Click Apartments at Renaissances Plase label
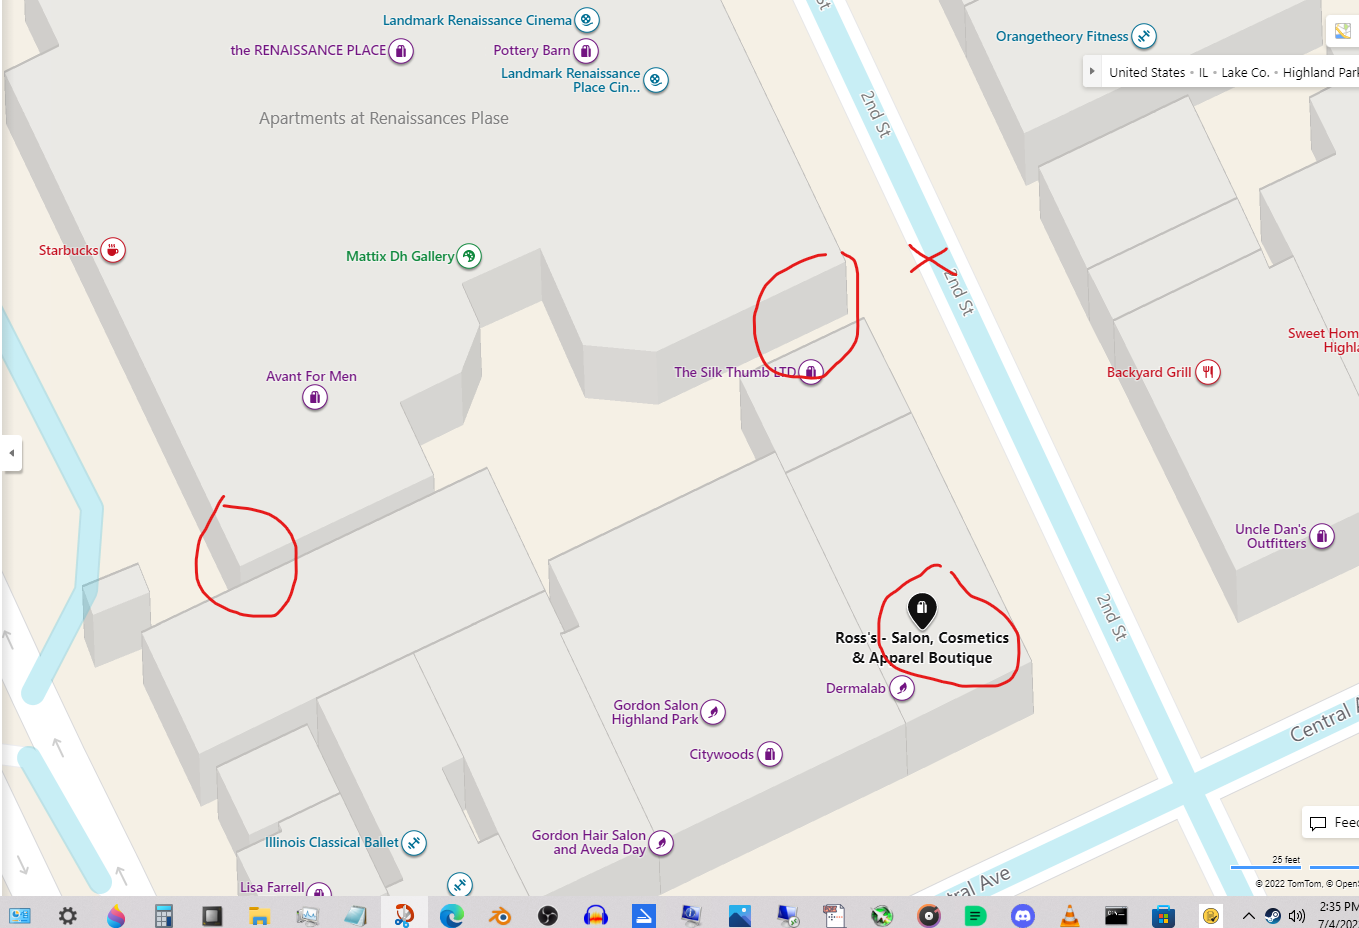Screen dimensions: 1359x928 tap(384, 118)
